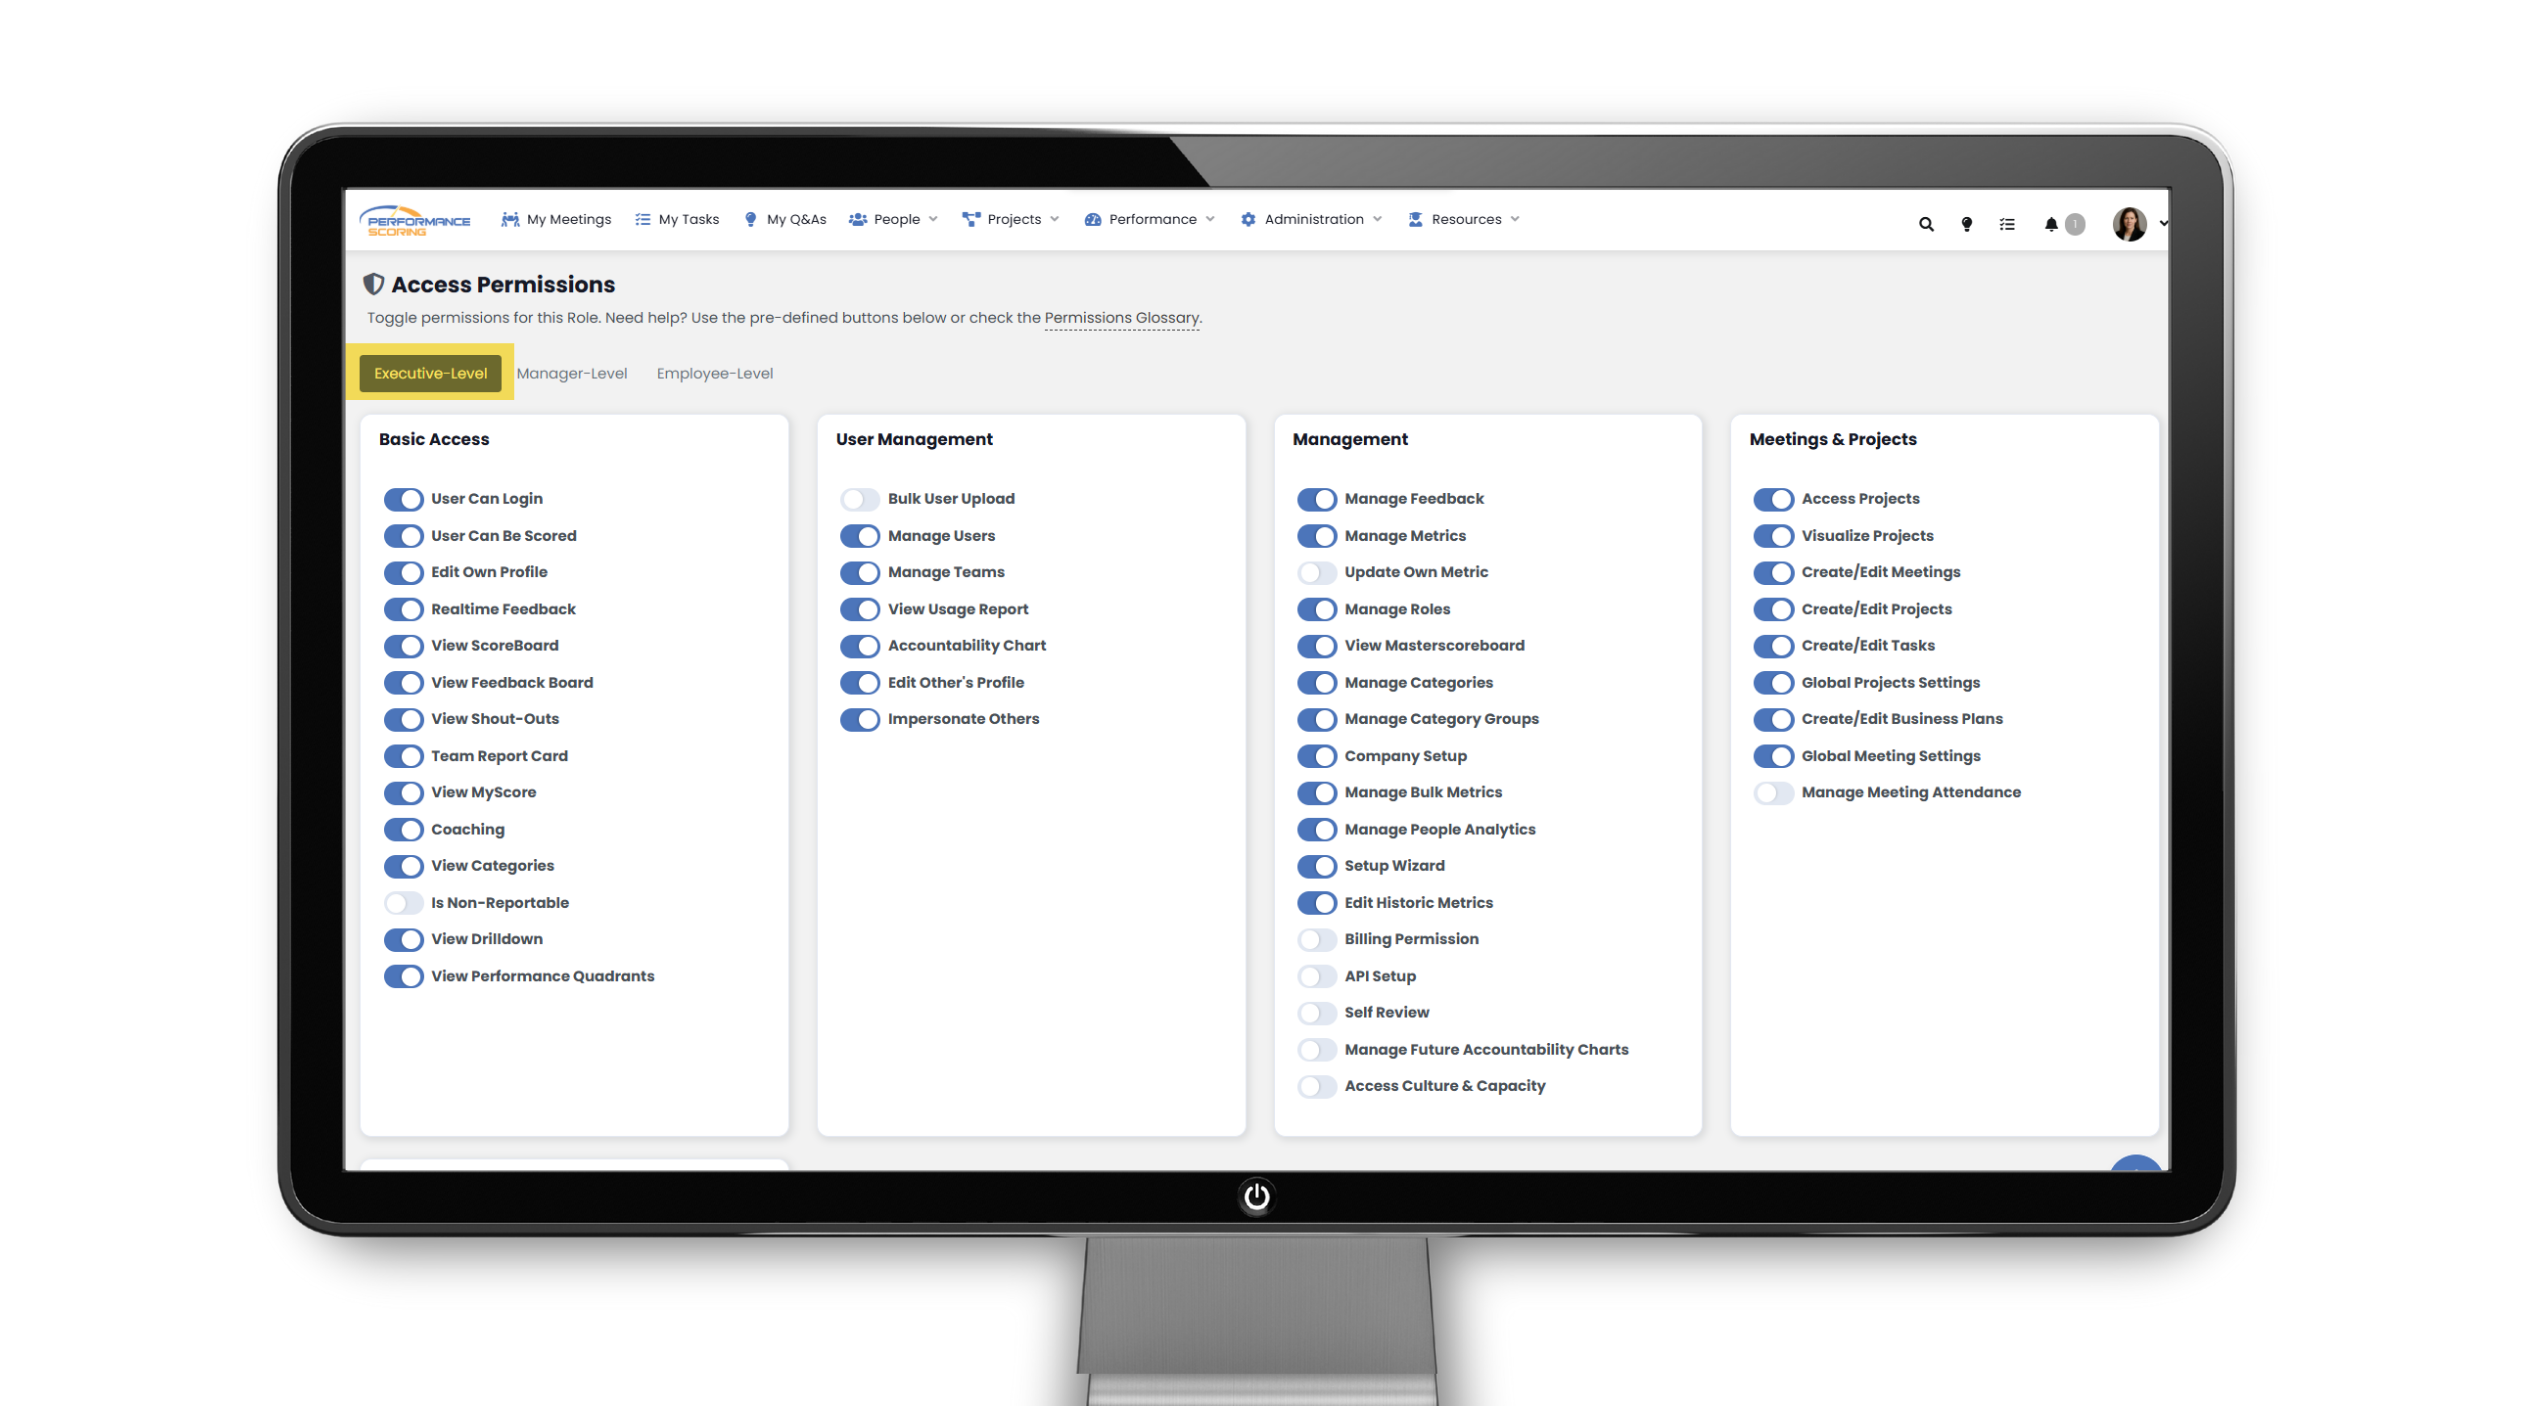
Task: Click the search magnifier icon
Action: [x=1925, y=224]
